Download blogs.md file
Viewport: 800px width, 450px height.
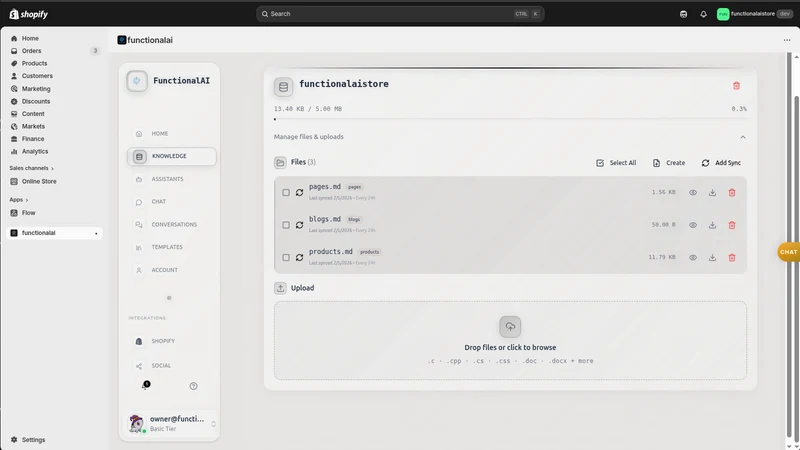[712, 225]
